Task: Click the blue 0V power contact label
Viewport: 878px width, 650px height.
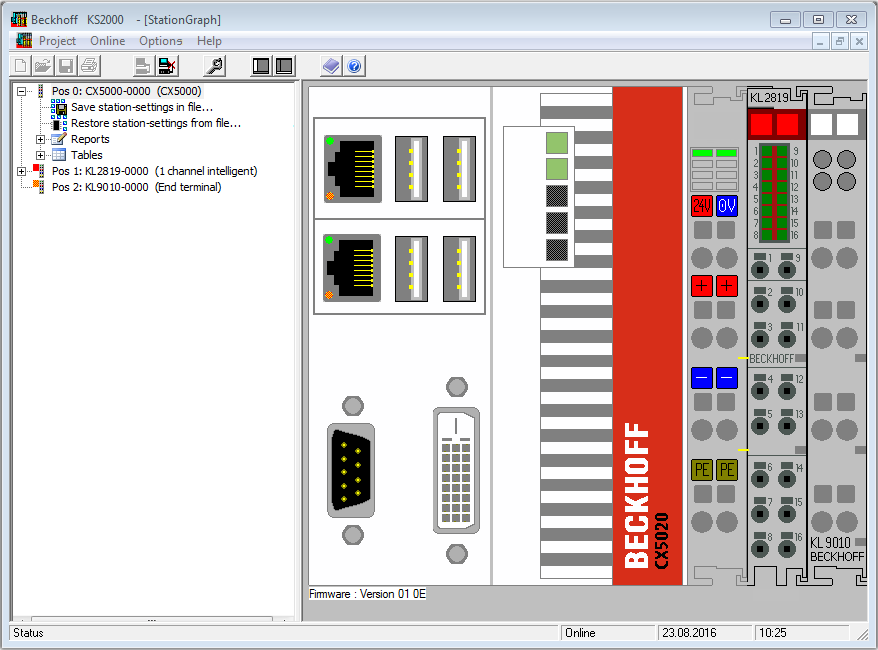Action: [727, 206]
